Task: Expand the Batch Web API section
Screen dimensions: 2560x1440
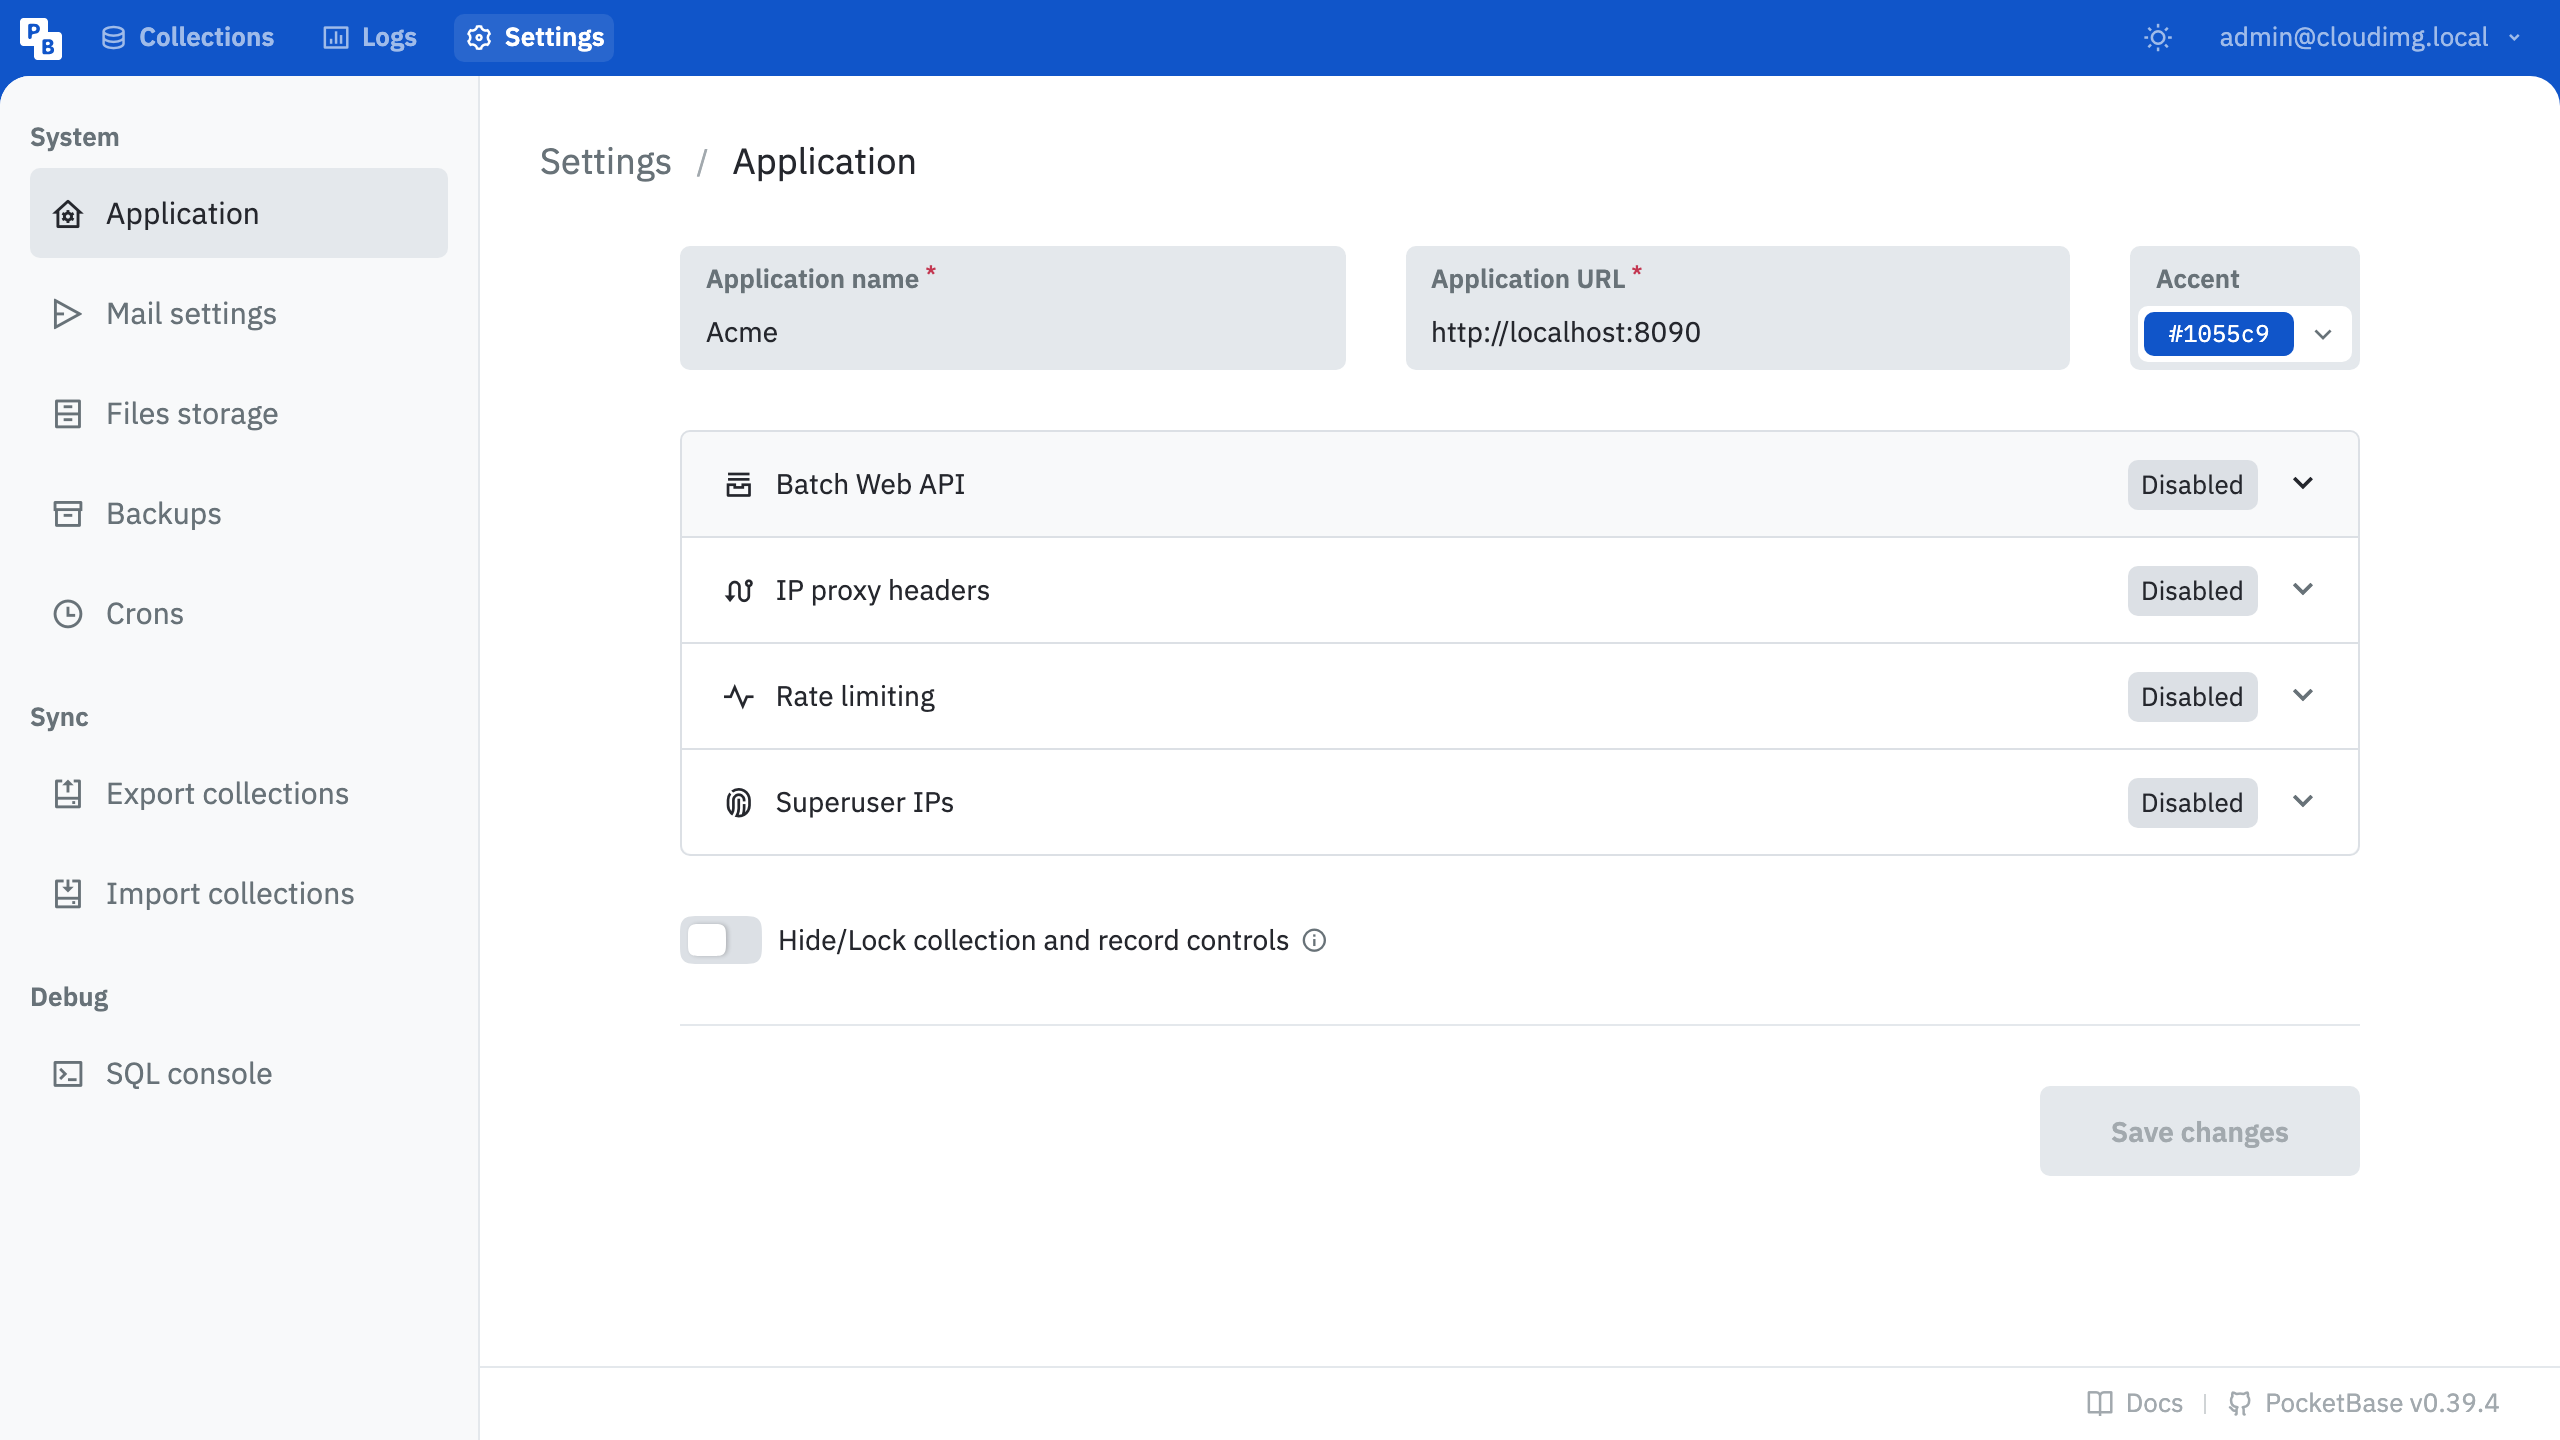Action: coord(2303,484)
